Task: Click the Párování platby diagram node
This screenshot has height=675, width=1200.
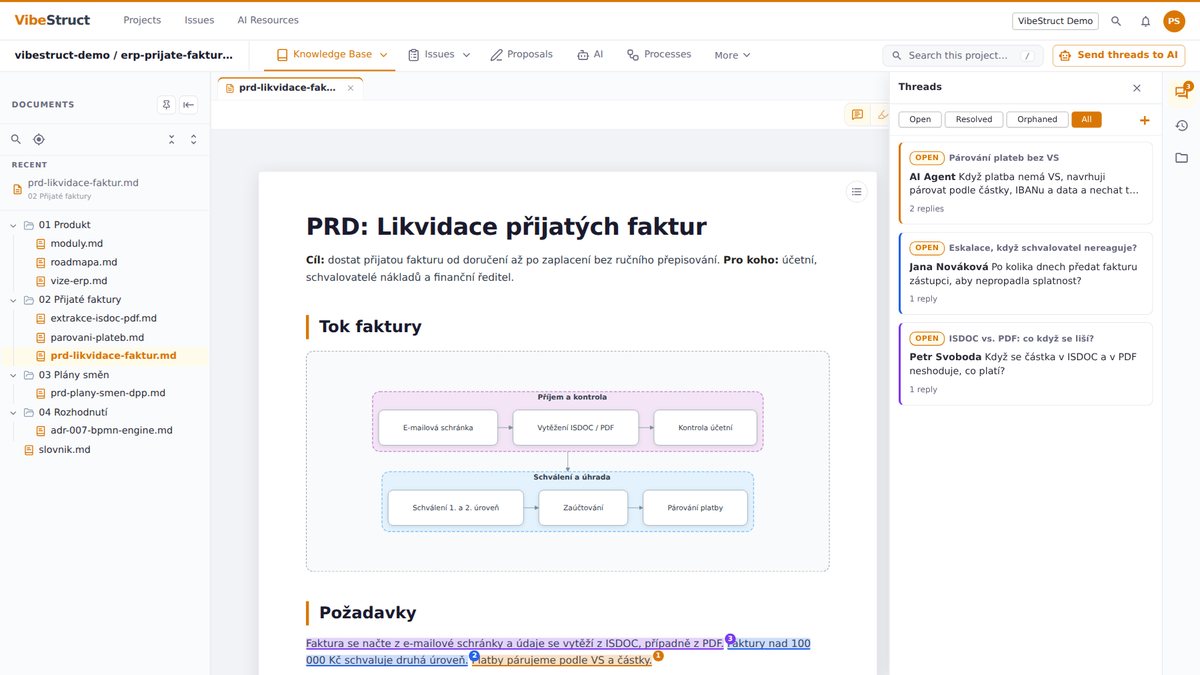Action: point(695,508)
